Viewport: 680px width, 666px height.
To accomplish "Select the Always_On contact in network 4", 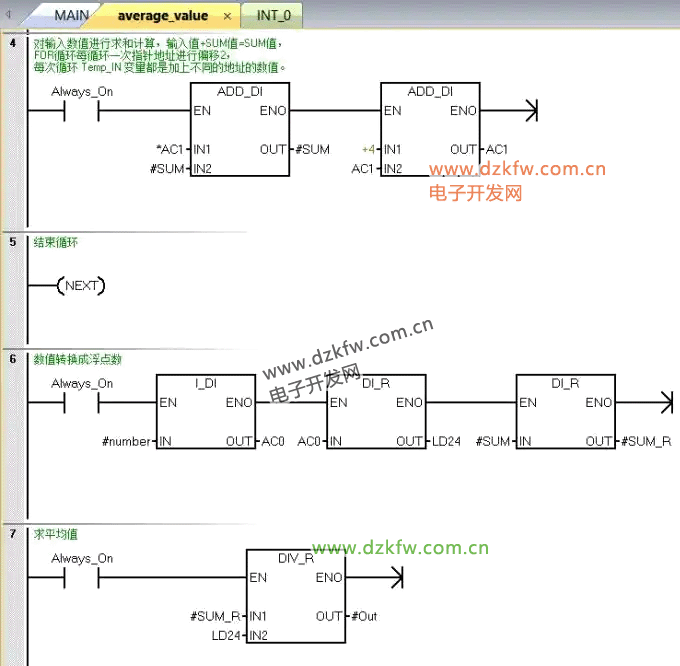I will tap(82, 111).
